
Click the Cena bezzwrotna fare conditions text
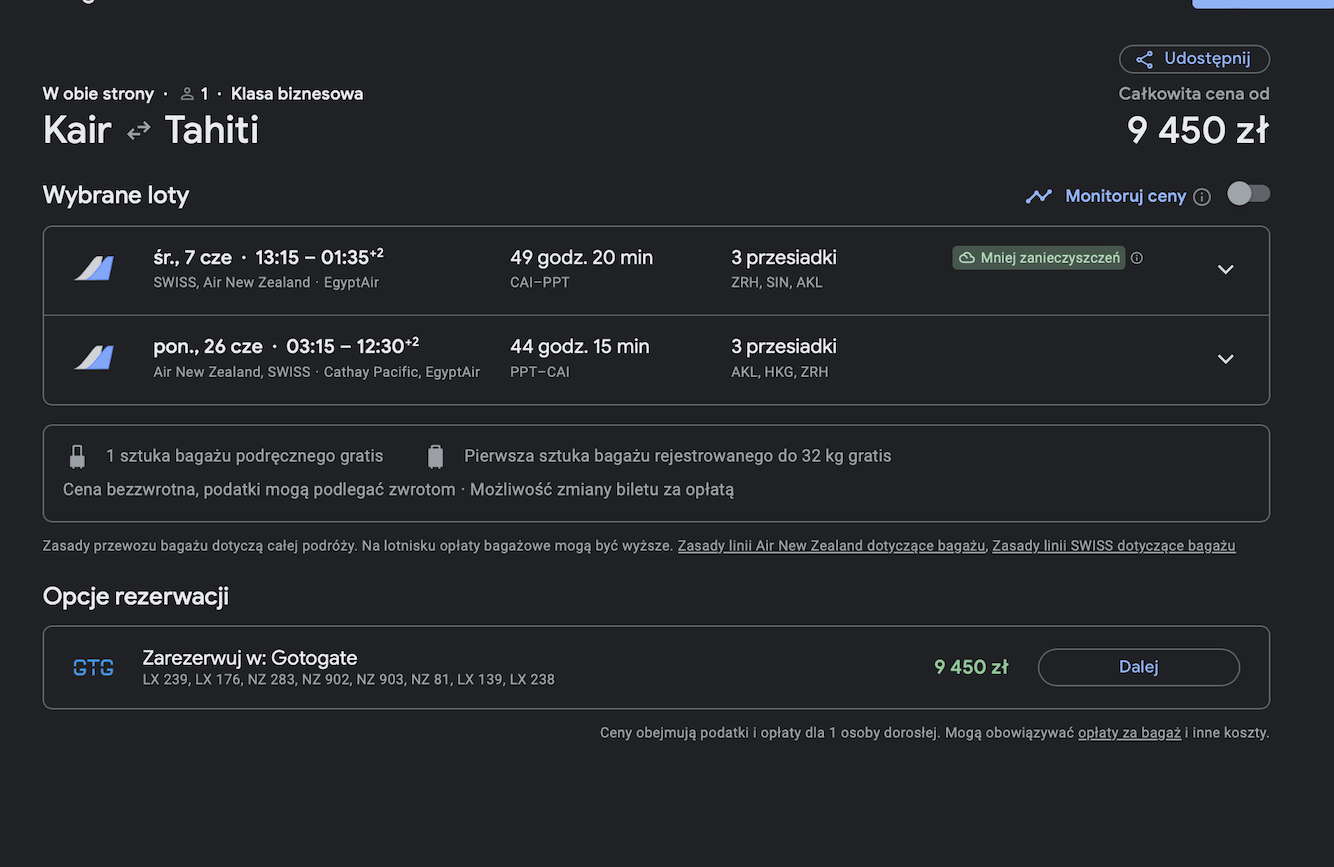pyautogui.click(x=399, y=490)
